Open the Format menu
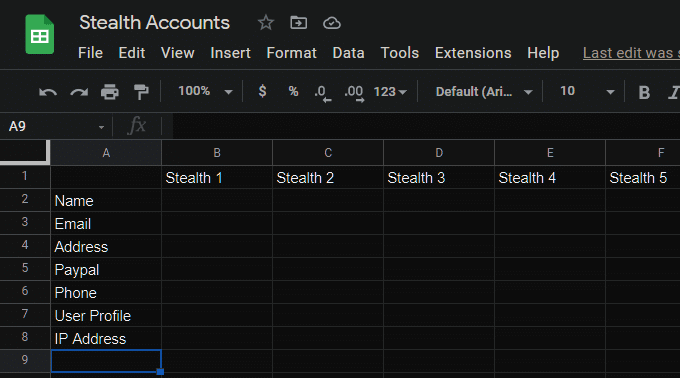Viewport: 680px width, 378px height. point(291,53)
